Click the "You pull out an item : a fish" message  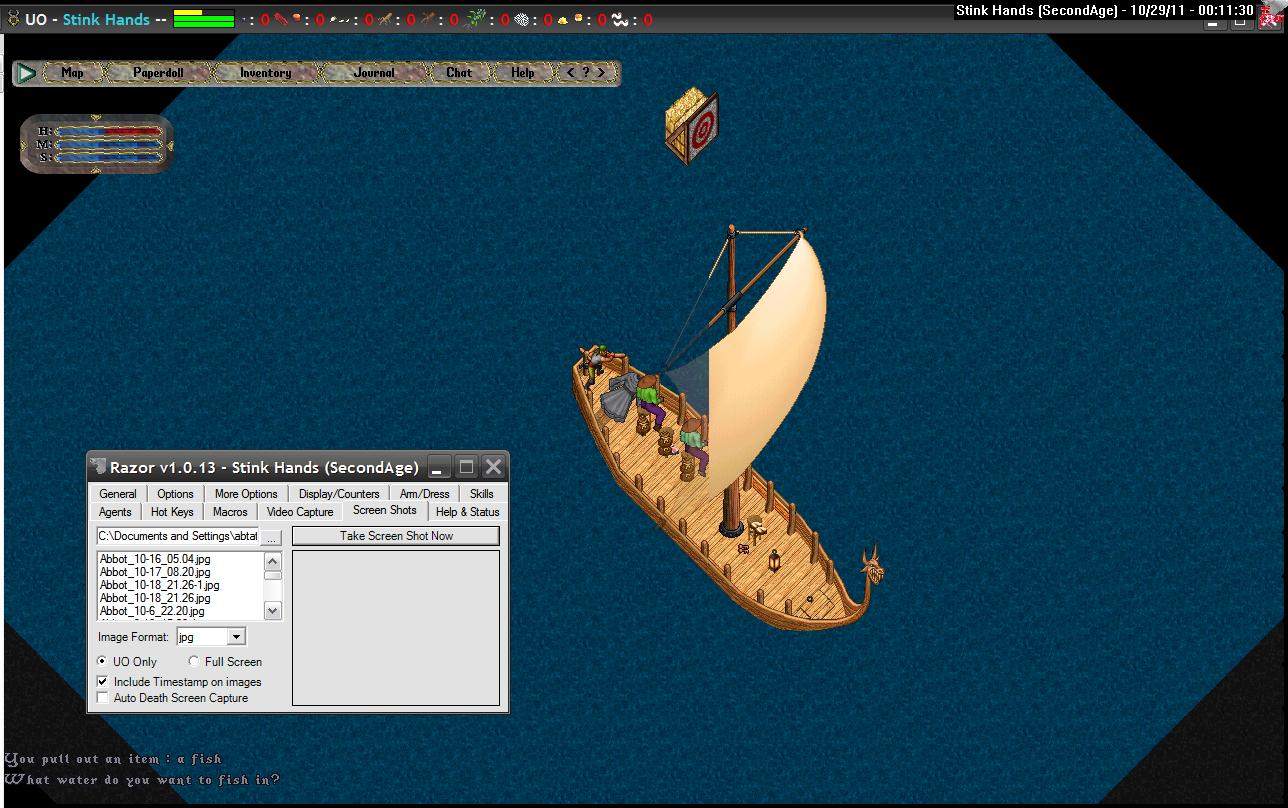pyautogui.click(x=113, y=759)
